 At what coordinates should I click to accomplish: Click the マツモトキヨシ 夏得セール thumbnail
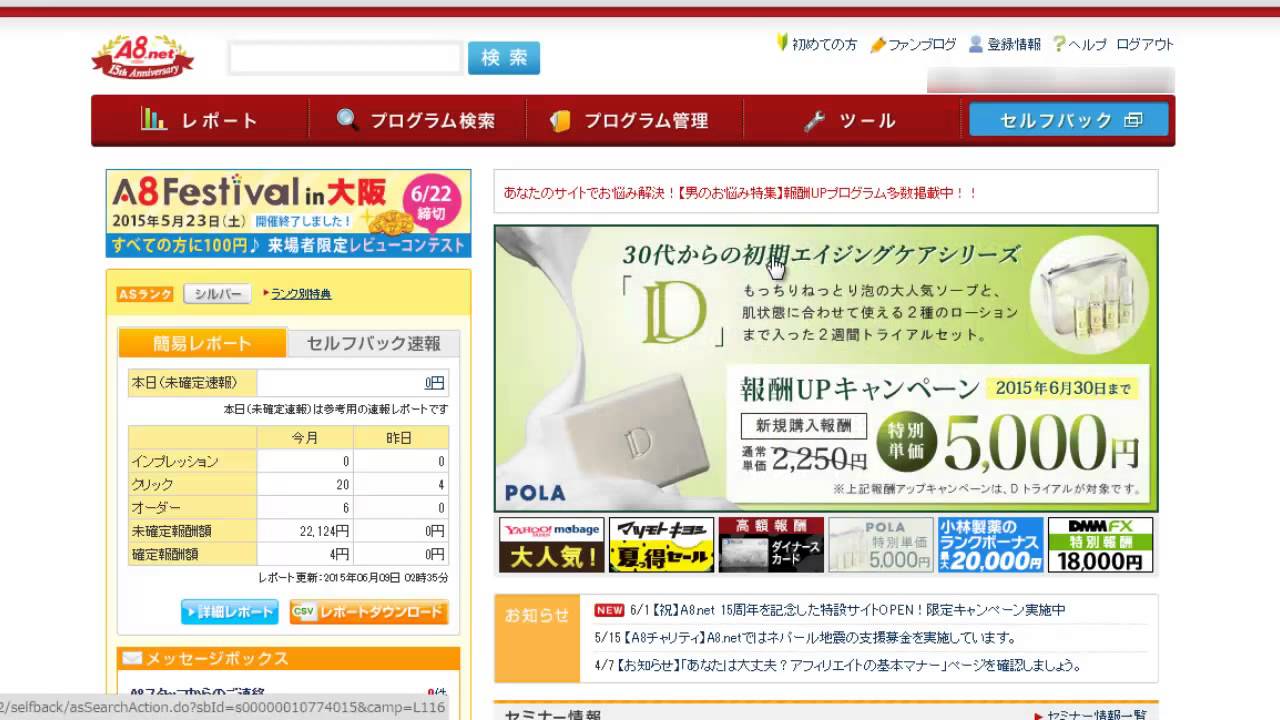[x=661, y=545]
